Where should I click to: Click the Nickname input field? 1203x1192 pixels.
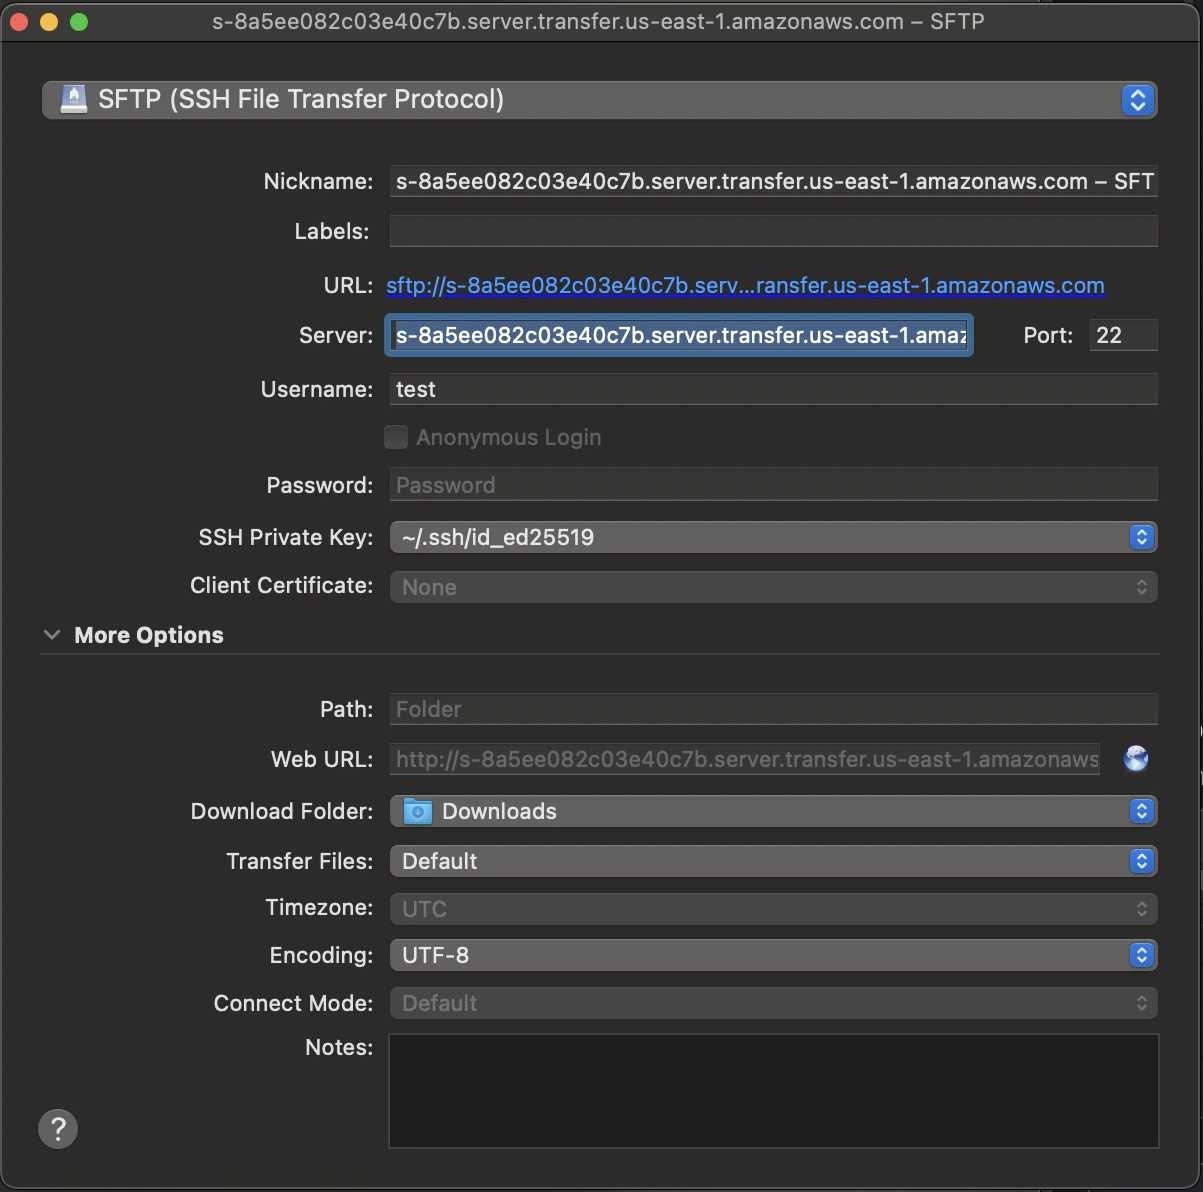(x=772, y=181)
